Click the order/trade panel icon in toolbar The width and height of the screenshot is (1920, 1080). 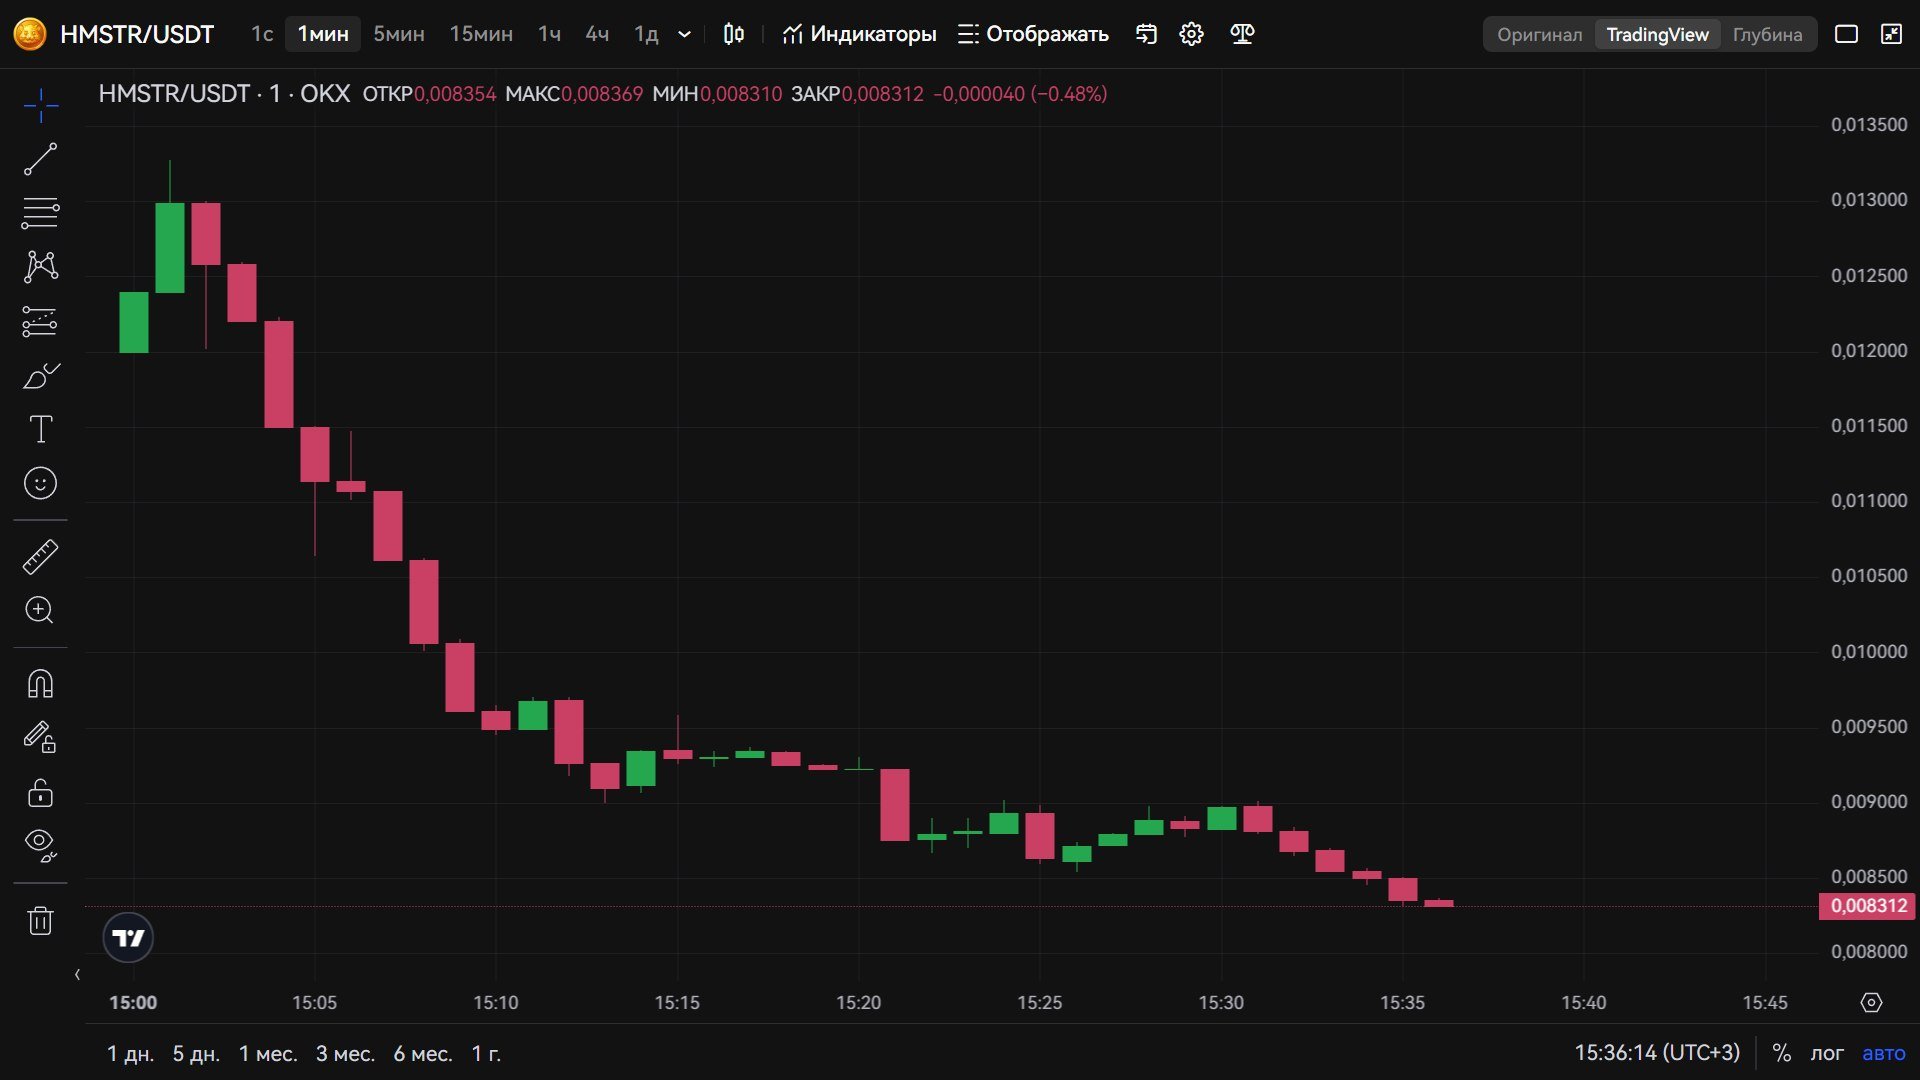click(1146, 34)
